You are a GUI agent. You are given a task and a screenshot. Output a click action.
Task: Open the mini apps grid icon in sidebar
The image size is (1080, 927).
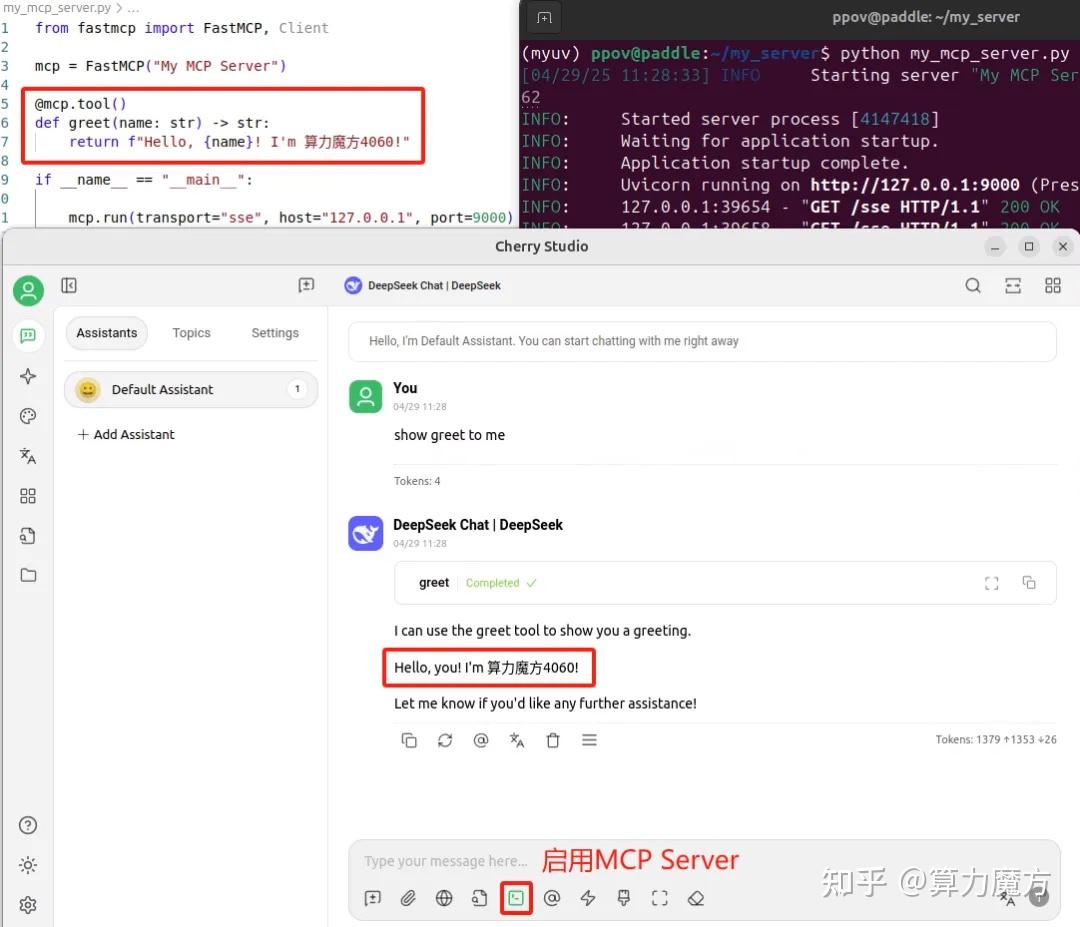tap(27, 496)
